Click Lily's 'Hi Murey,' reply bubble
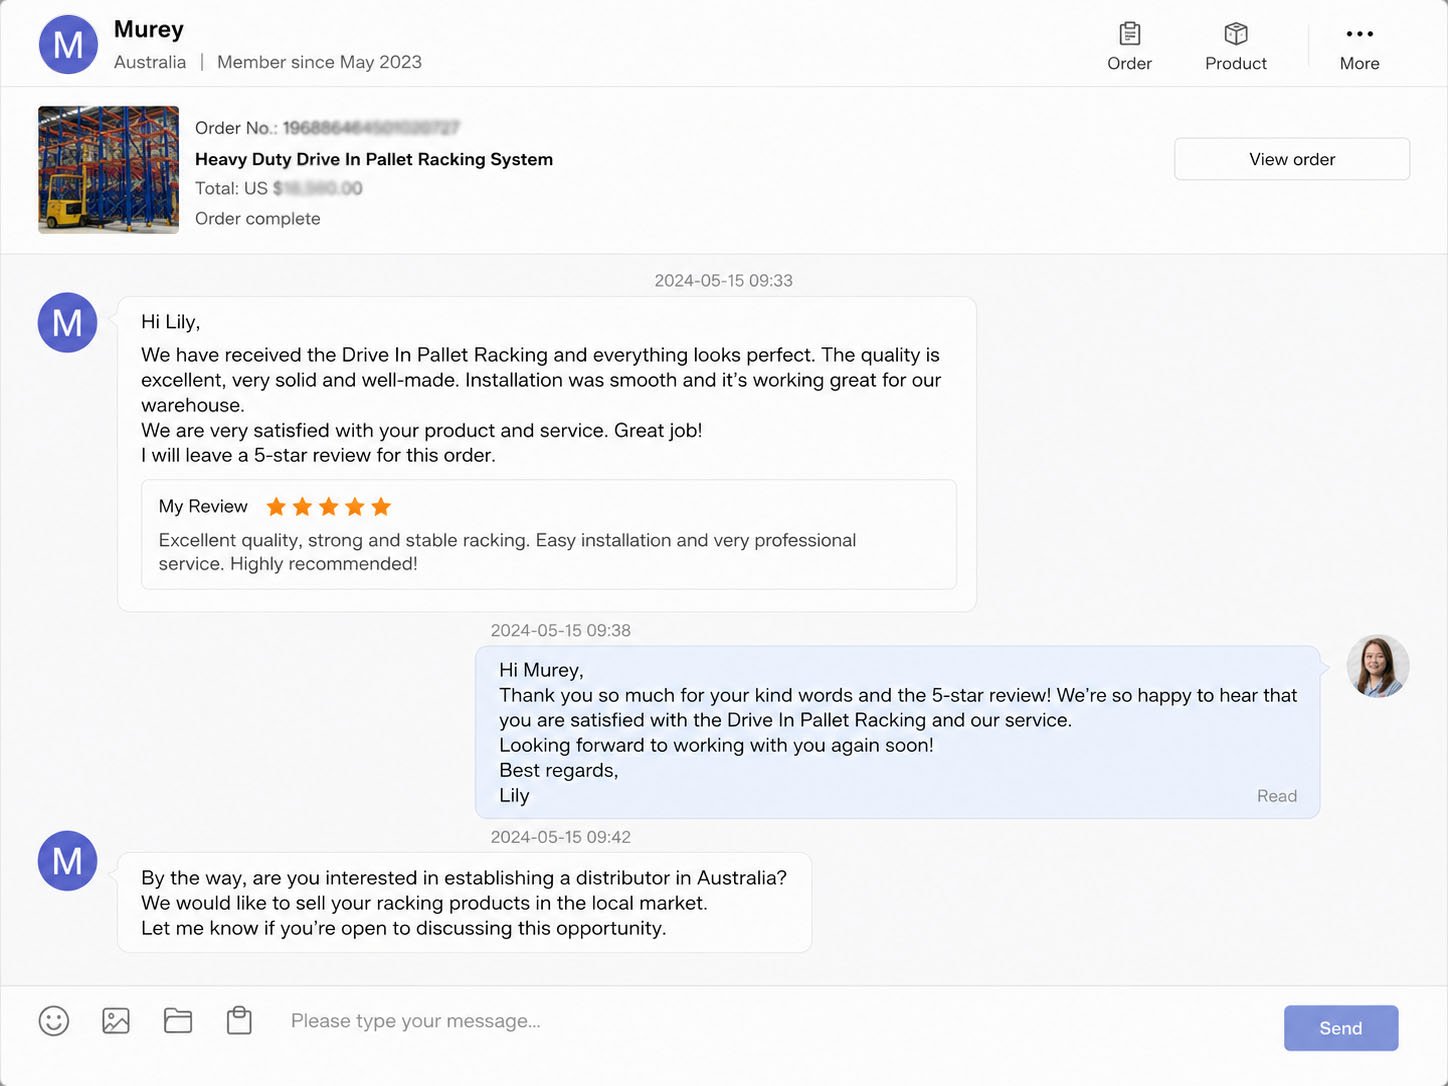 (897, 732)
